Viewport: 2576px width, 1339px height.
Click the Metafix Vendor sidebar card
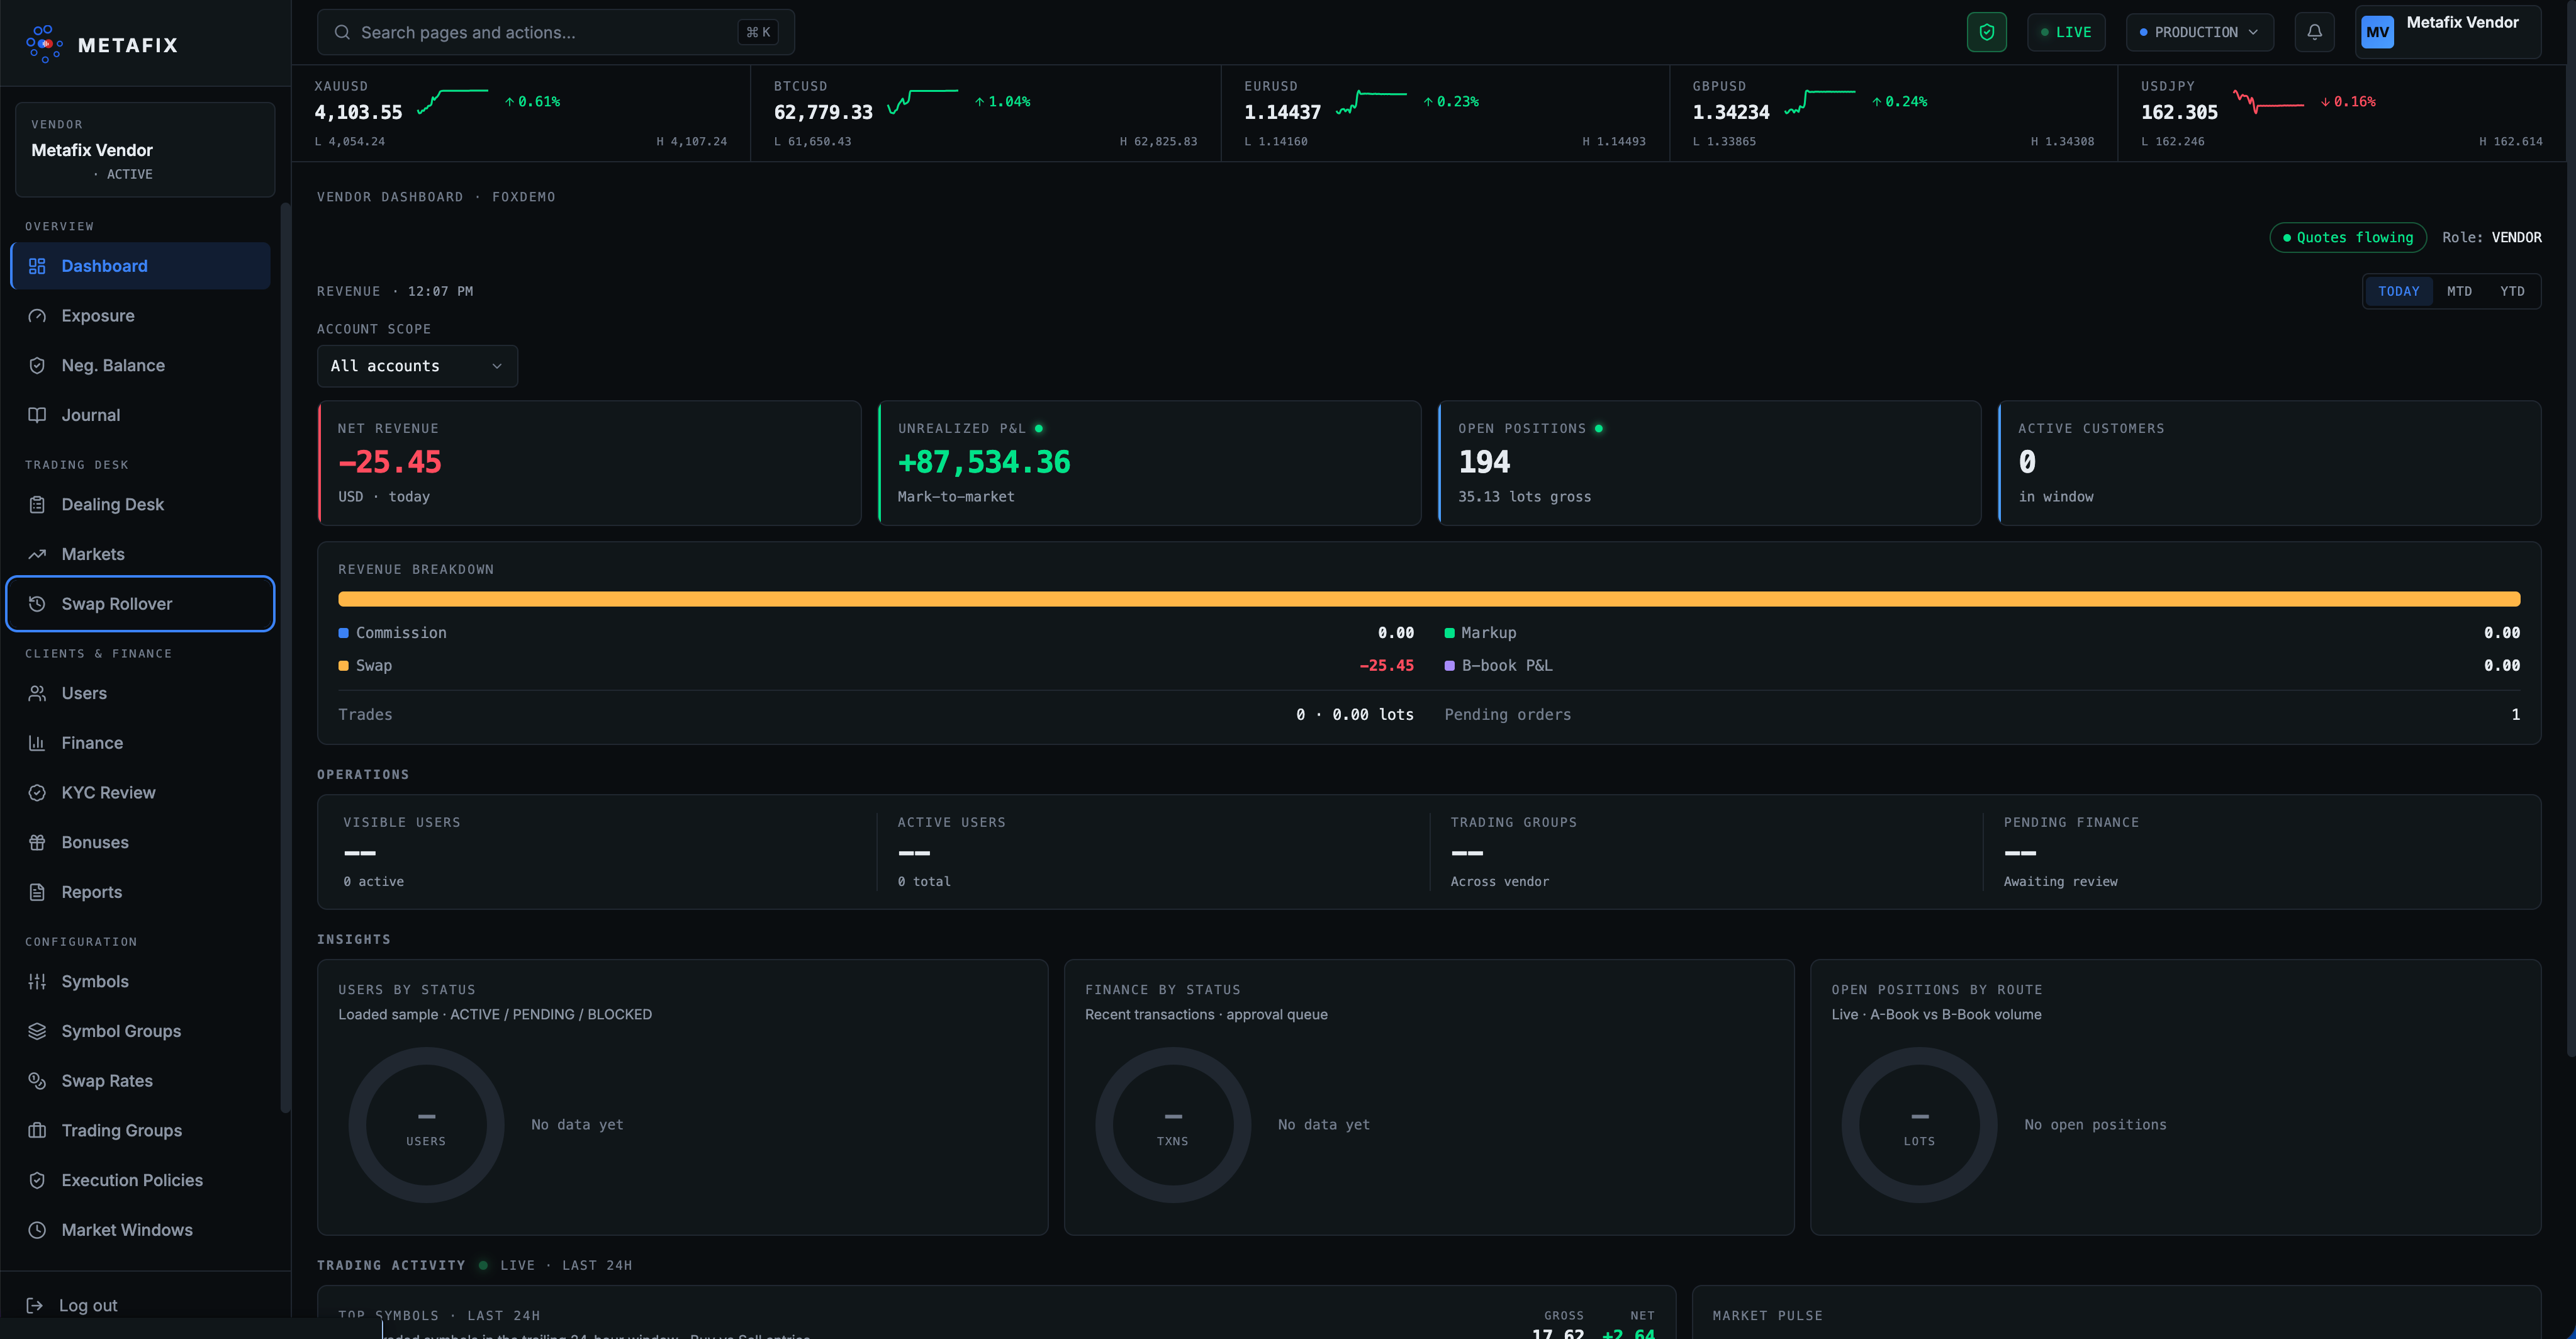(x=145, y=149)
